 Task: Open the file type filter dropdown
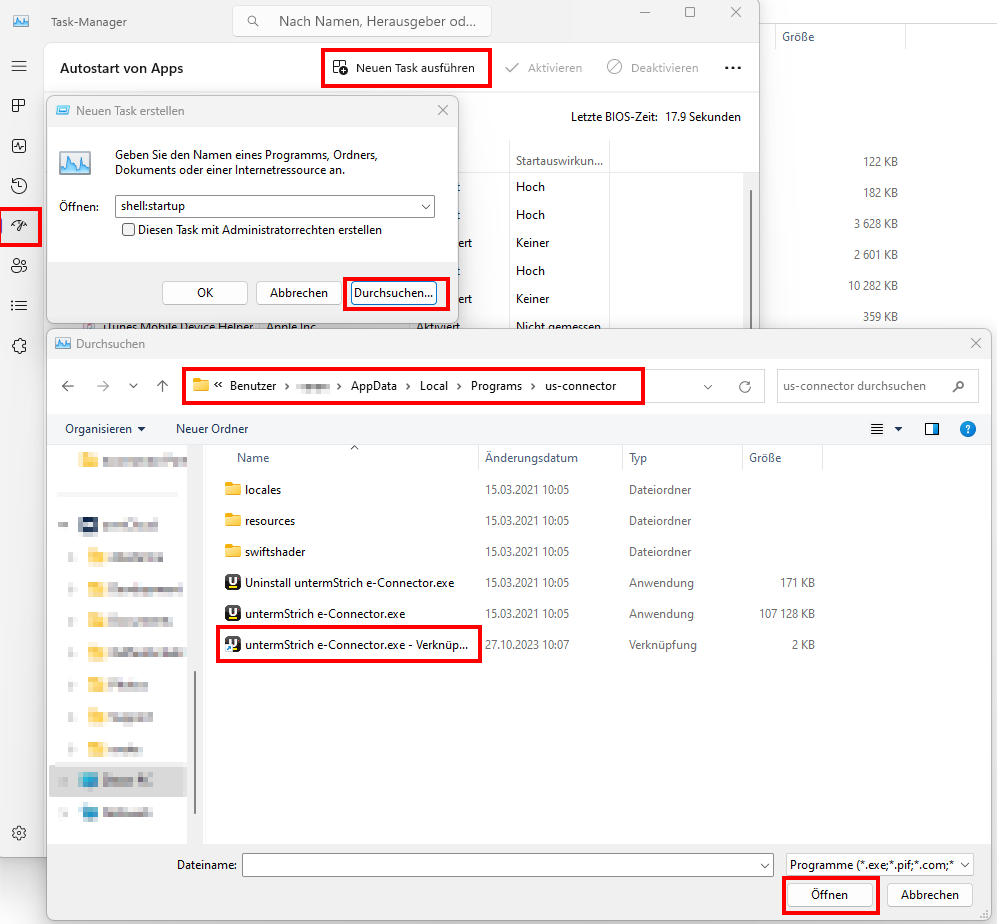(x=879, y=865)
